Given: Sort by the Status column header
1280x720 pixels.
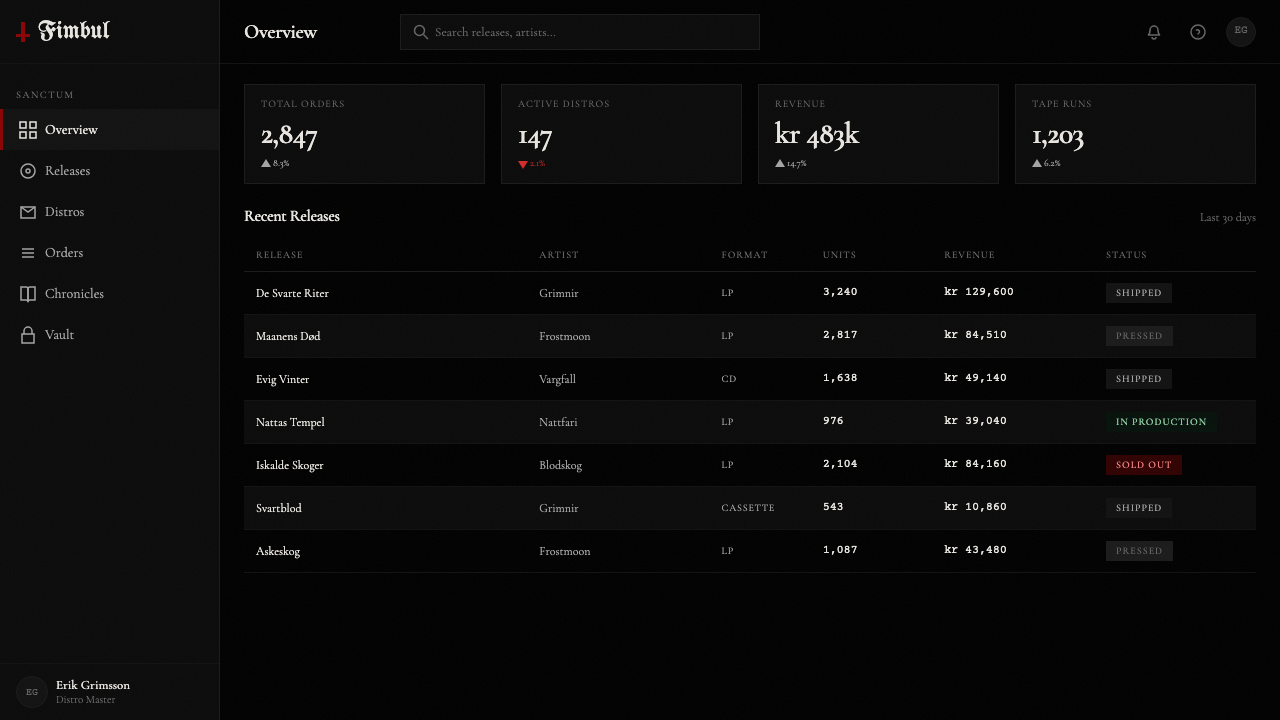Looking at the screenshot, I should (1126, 255).
